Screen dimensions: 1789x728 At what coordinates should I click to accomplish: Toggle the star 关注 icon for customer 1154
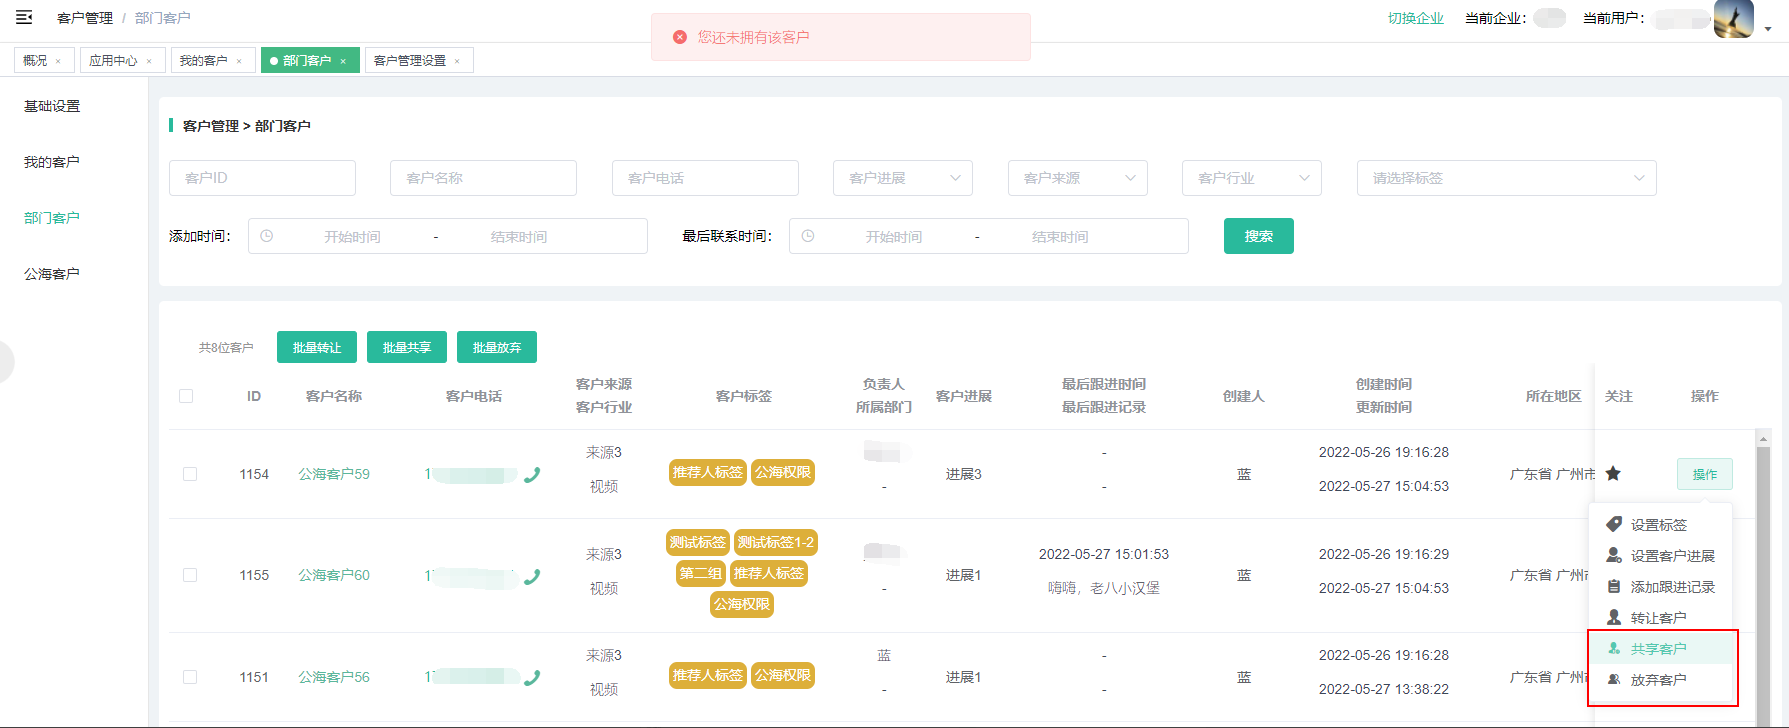point(1613,474)
